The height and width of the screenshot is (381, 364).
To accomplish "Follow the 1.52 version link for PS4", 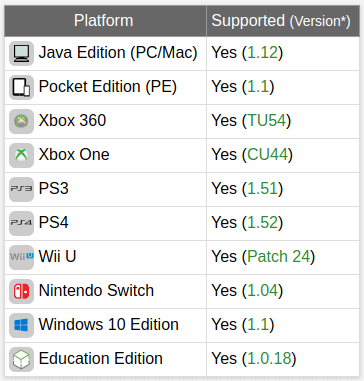I will click(x=262, y=223).
